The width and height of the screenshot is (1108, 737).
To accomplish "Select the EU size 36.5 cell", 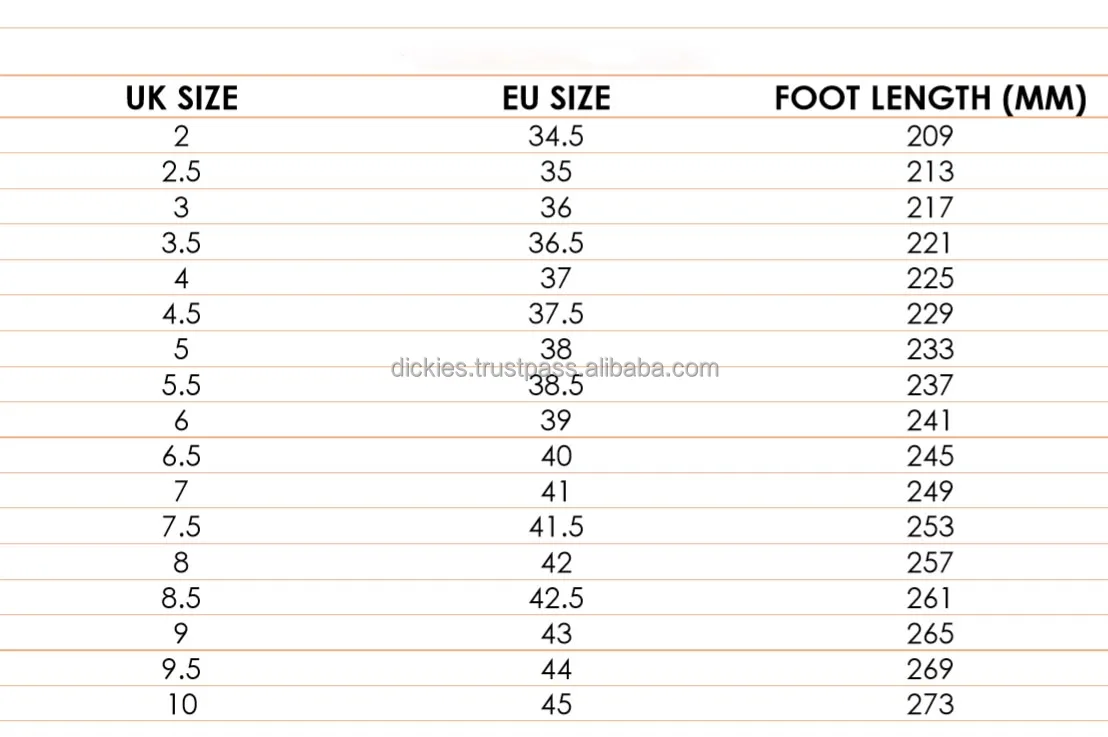I will [x=555, y=243].
